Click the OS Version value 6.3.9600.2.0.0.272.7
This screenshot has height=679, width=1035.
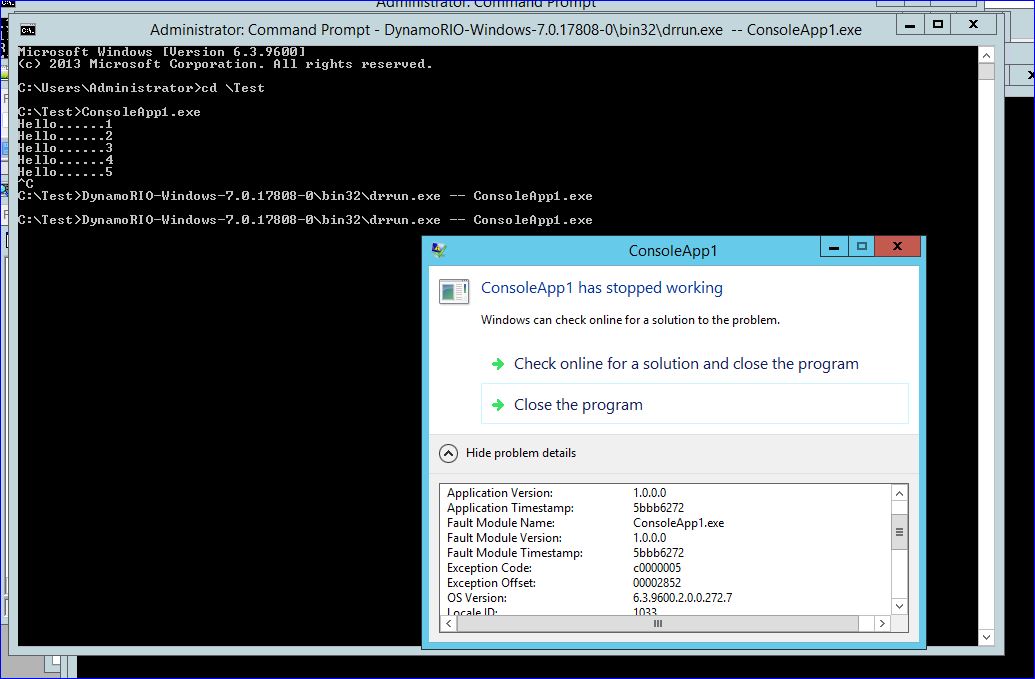click(683, 598)
